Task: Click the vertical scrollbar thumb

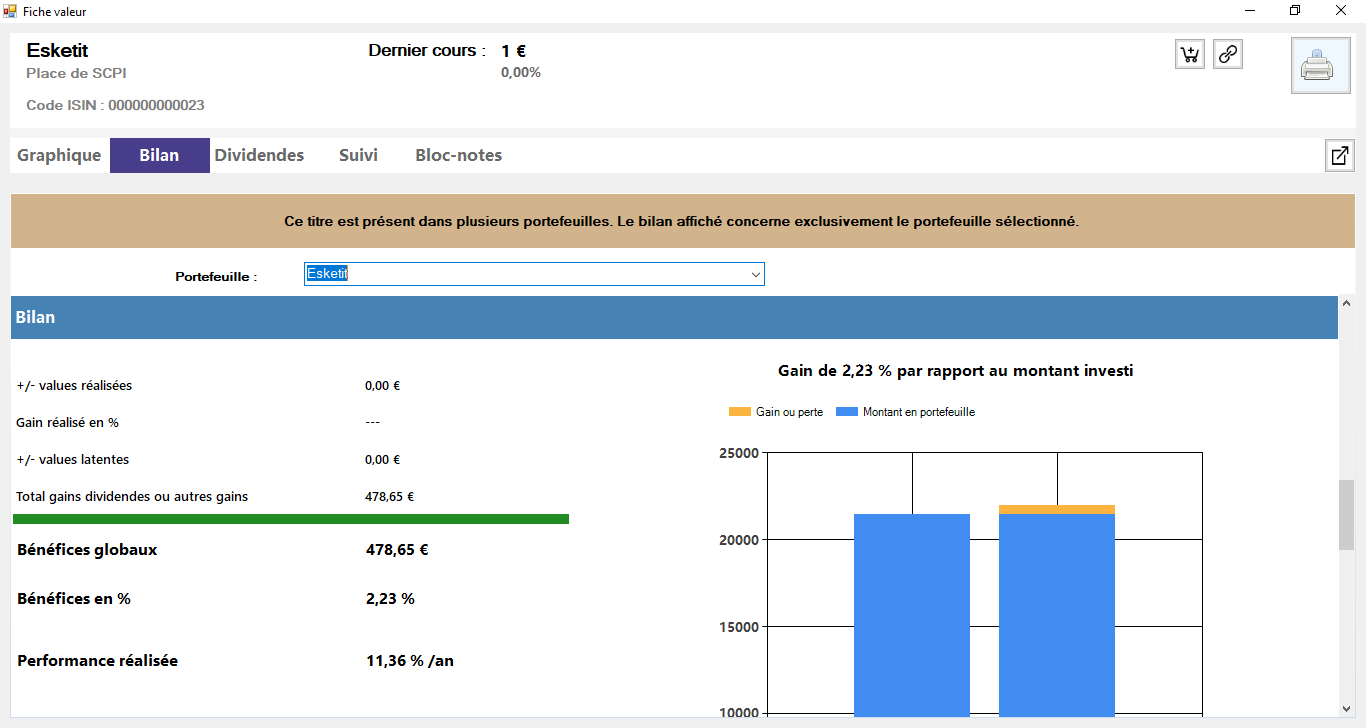Action: 1346,515
